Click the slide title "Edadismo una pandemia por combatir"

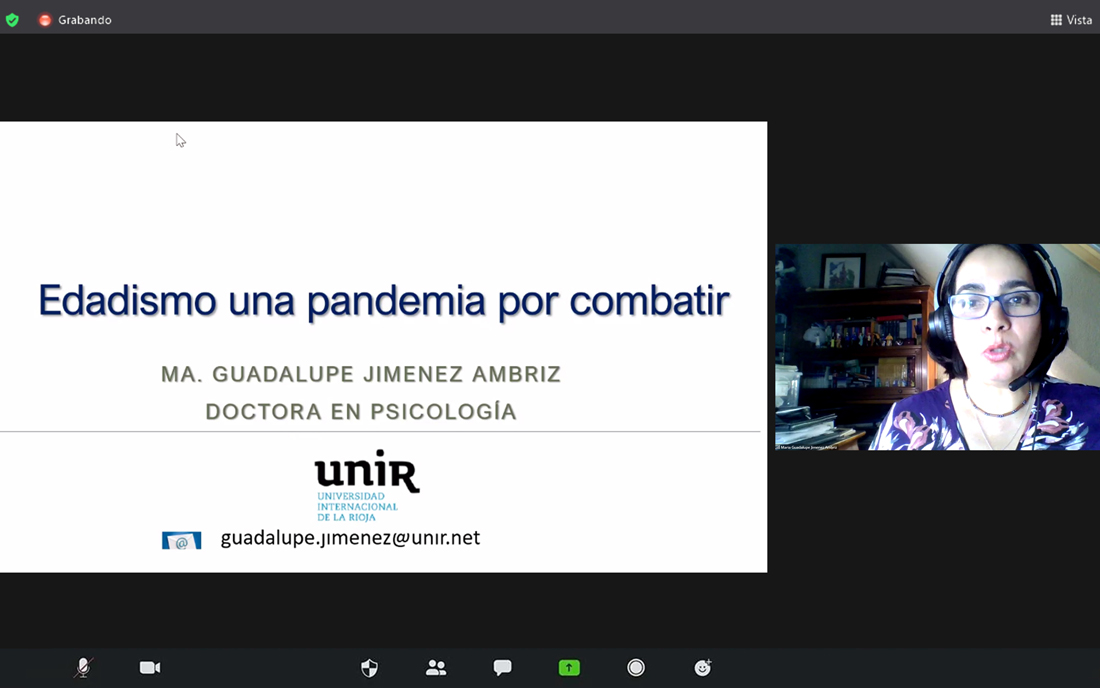(x=384, y=300)
